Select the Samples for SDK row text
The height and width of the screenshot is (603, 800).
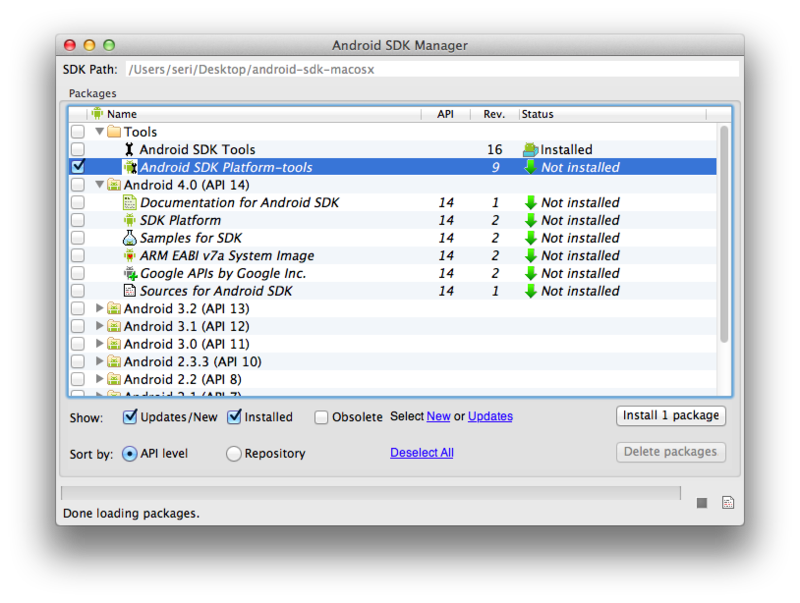point(191,238)
